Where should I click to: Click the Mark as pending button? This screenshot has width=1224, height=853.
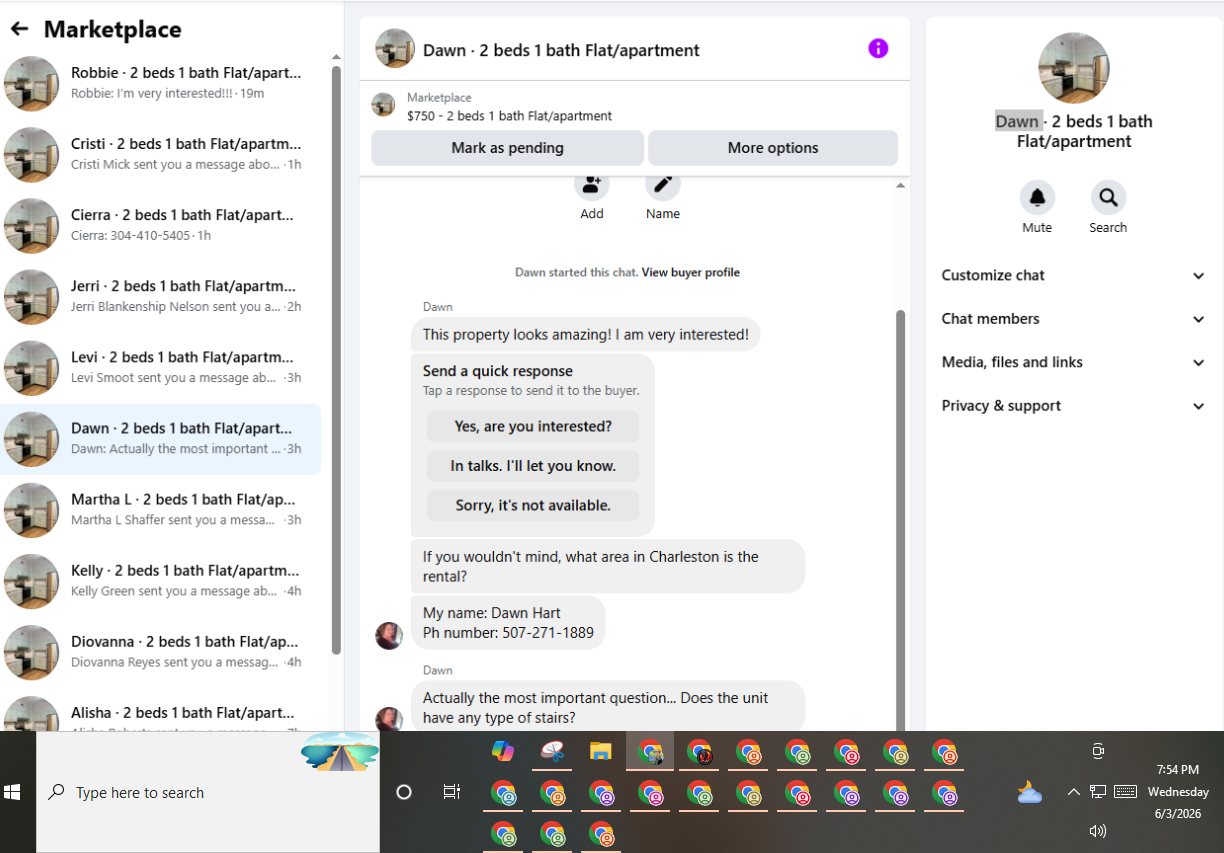tap(507, 148)
